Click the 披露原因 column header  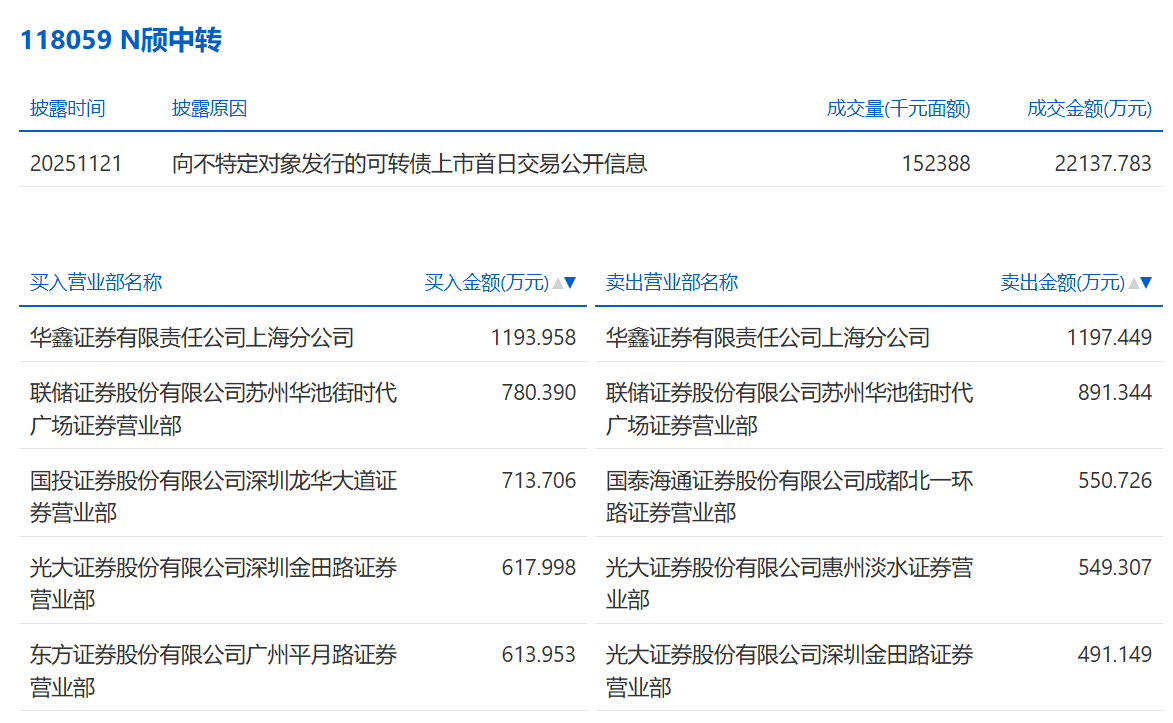coord(209,109)
